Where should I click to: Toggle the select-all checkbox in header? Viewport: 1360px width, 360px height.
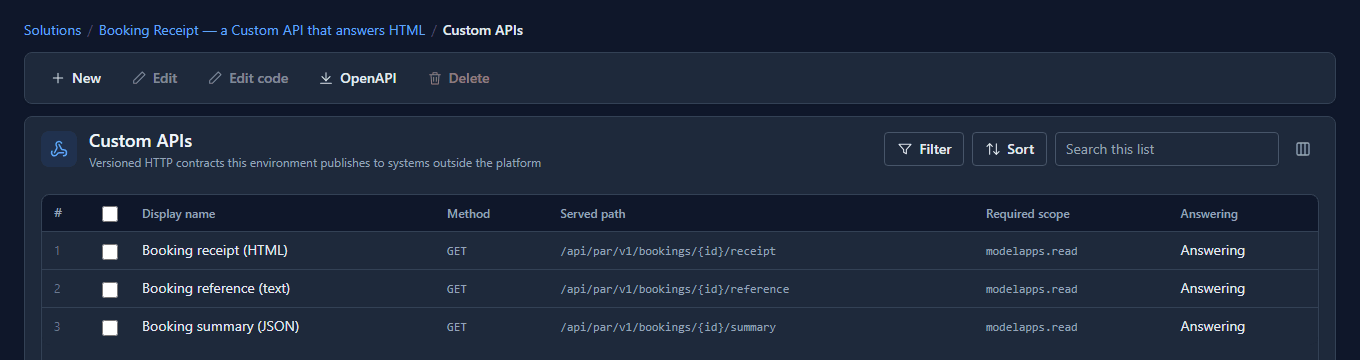pos(110,214)
